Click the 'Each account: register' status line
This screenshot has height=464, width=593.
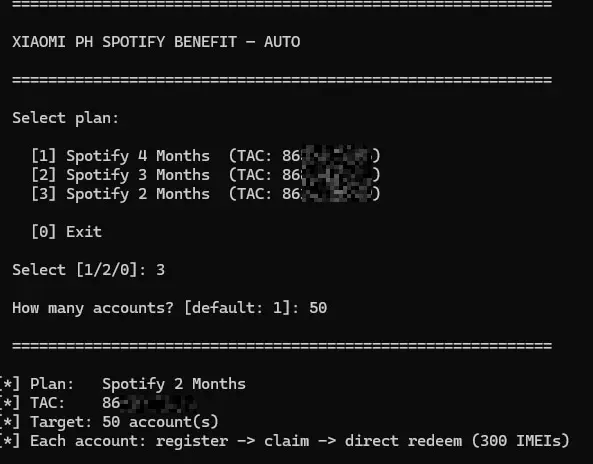tap(284, 441)
